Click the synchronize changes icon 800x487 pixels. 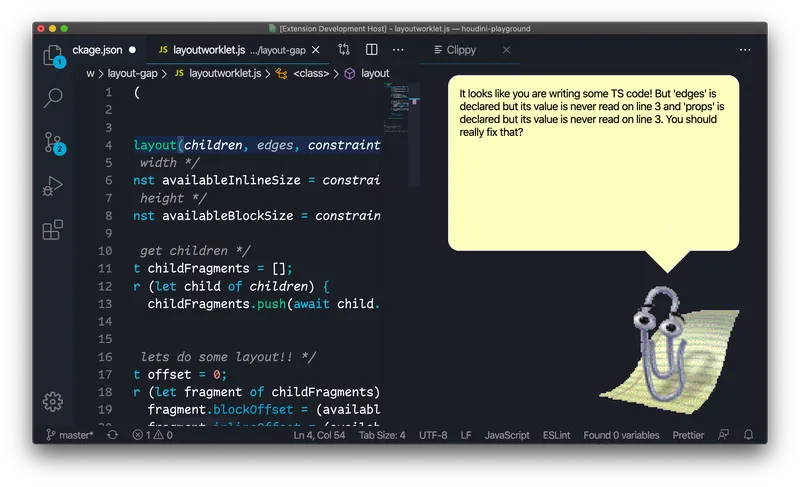112,435
